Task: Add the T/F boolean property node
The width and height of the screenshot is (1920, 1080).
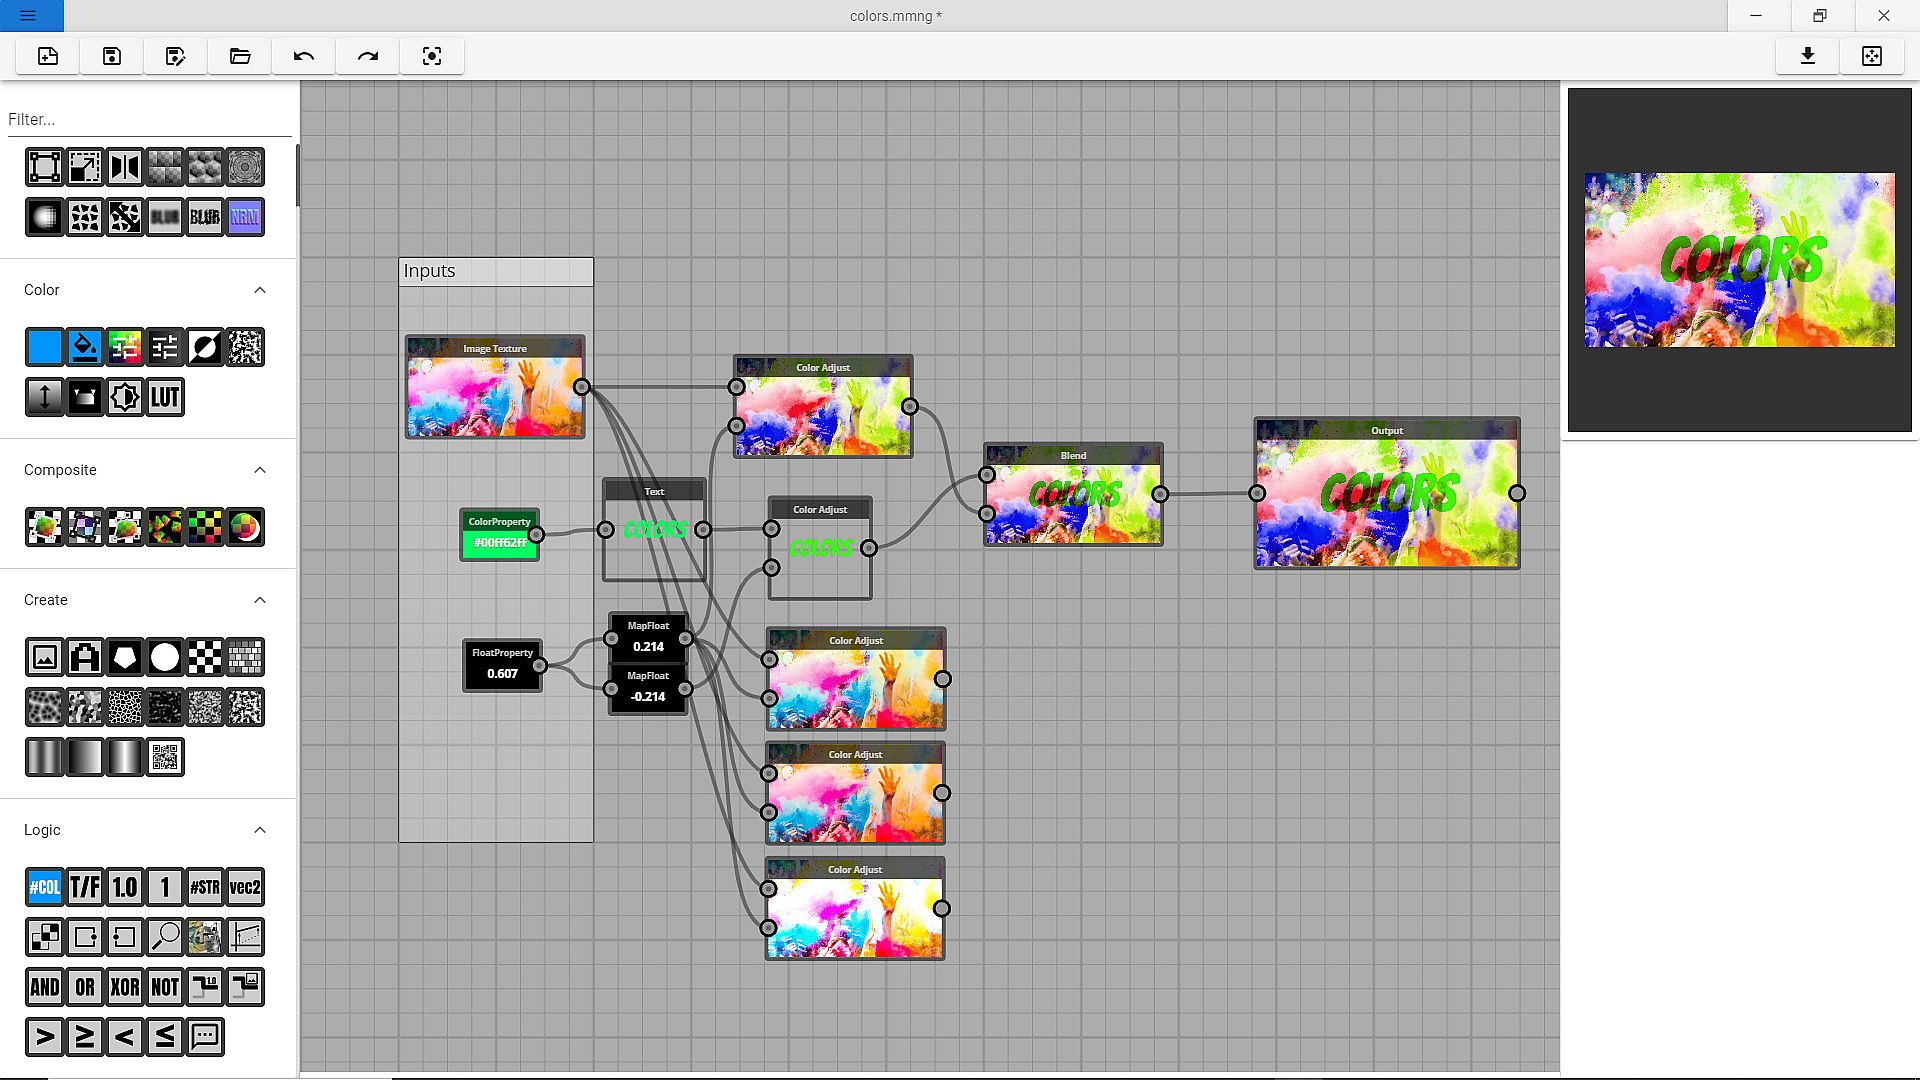Action: (x=85, y=887)
